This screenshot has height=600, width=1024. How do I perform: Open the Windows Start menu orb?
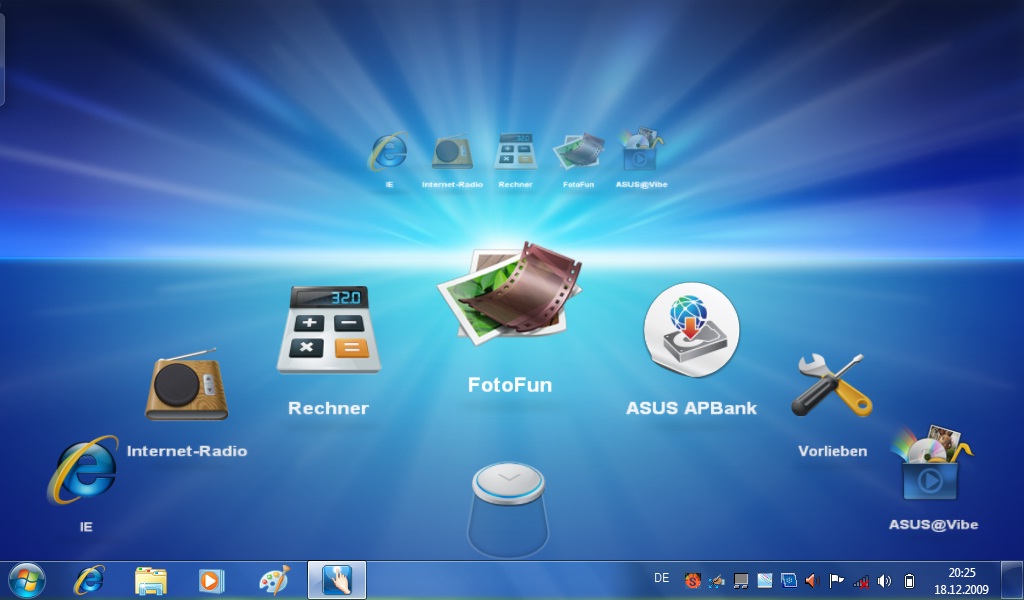pos(27,580)
